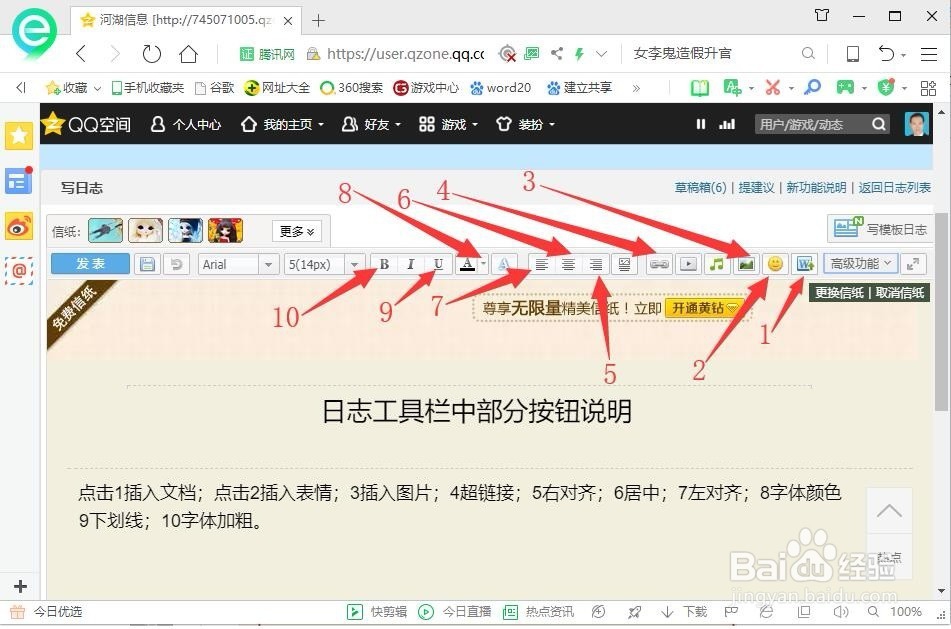The width and height of the screenshot is (951, 629).
Task: Insert a Word document with the W icon
Action: 805,264
